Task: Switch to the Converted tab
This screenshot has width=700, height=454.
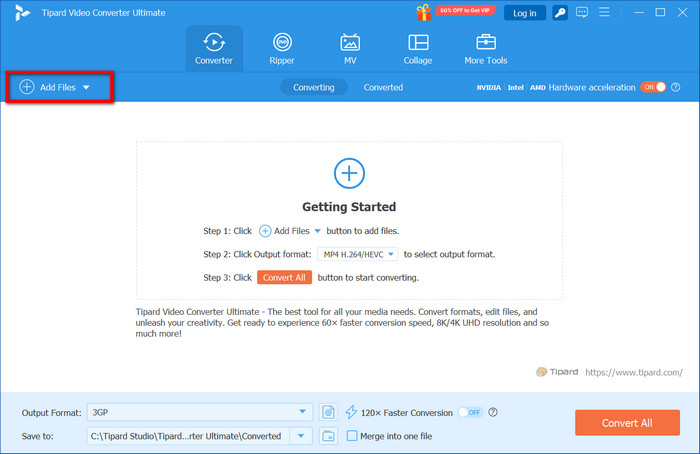Action: click(x=383, y=87)
